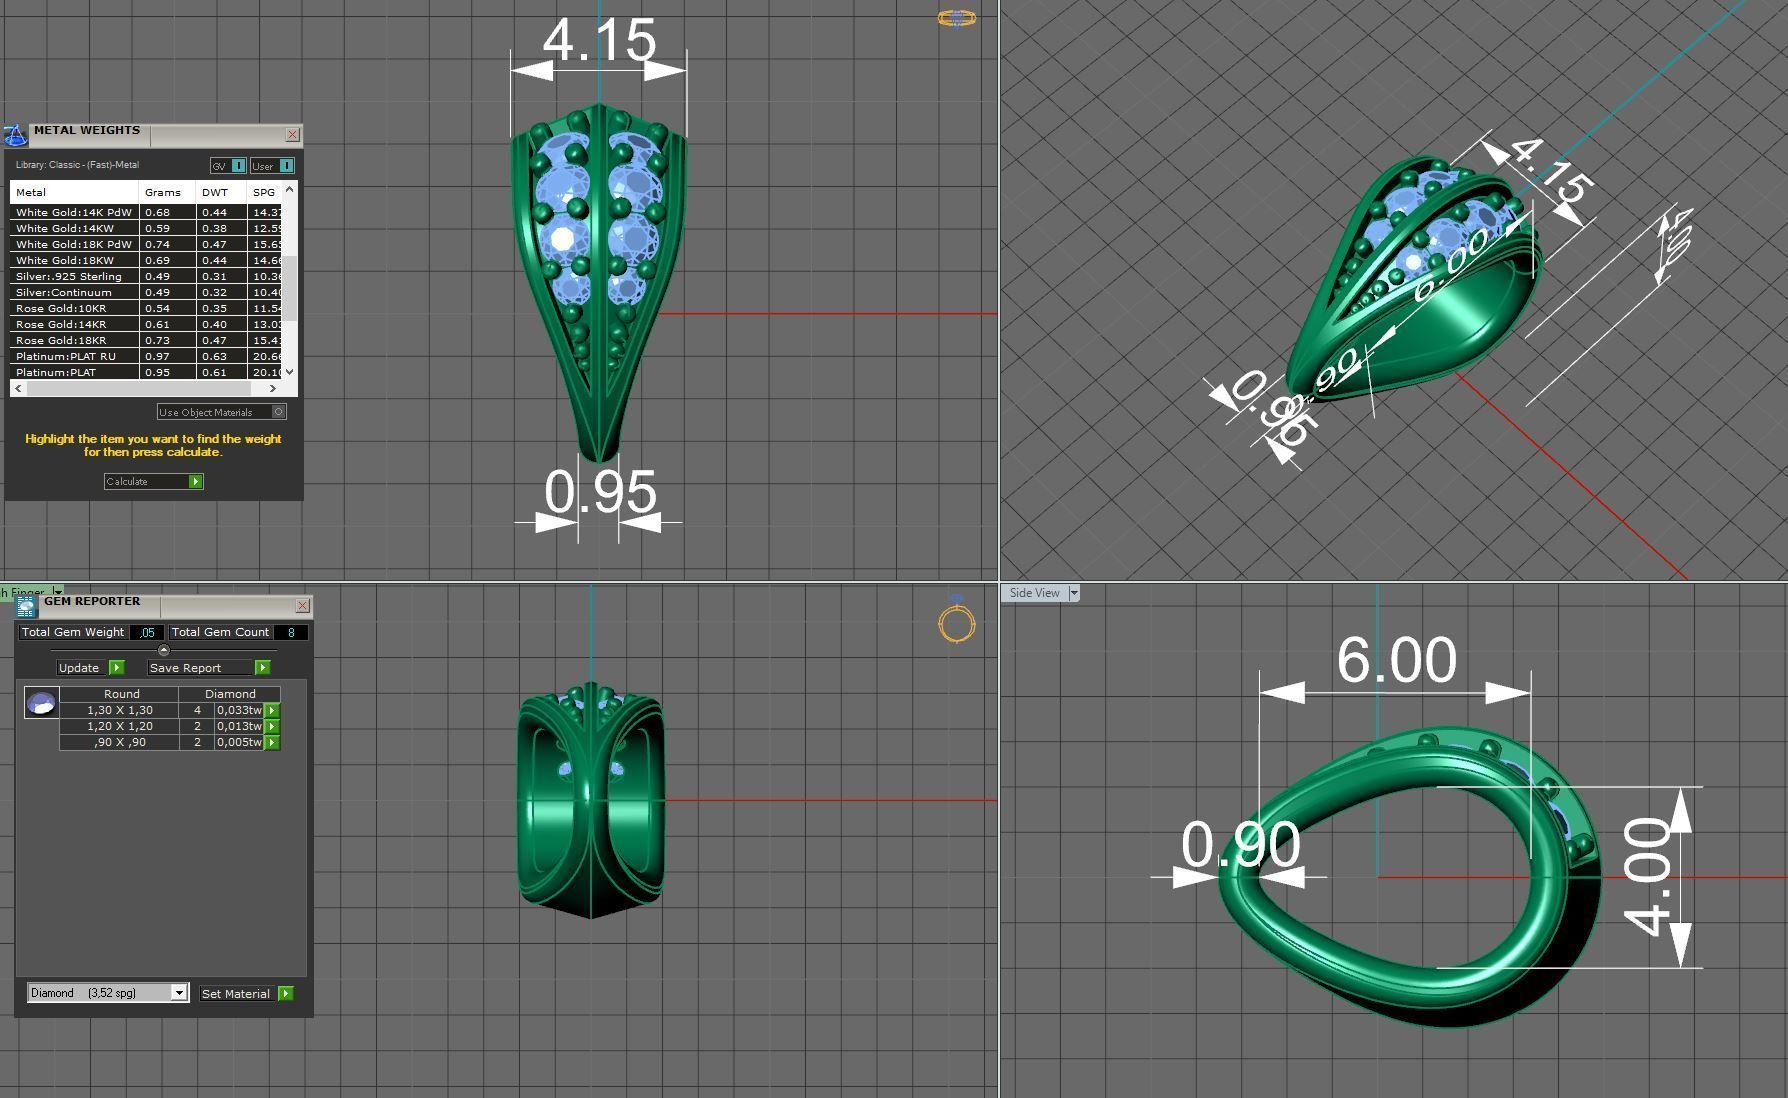Select the 1,20 X 1,20 gem size cell
The image size is (1788, 1098).
(120, 726)
